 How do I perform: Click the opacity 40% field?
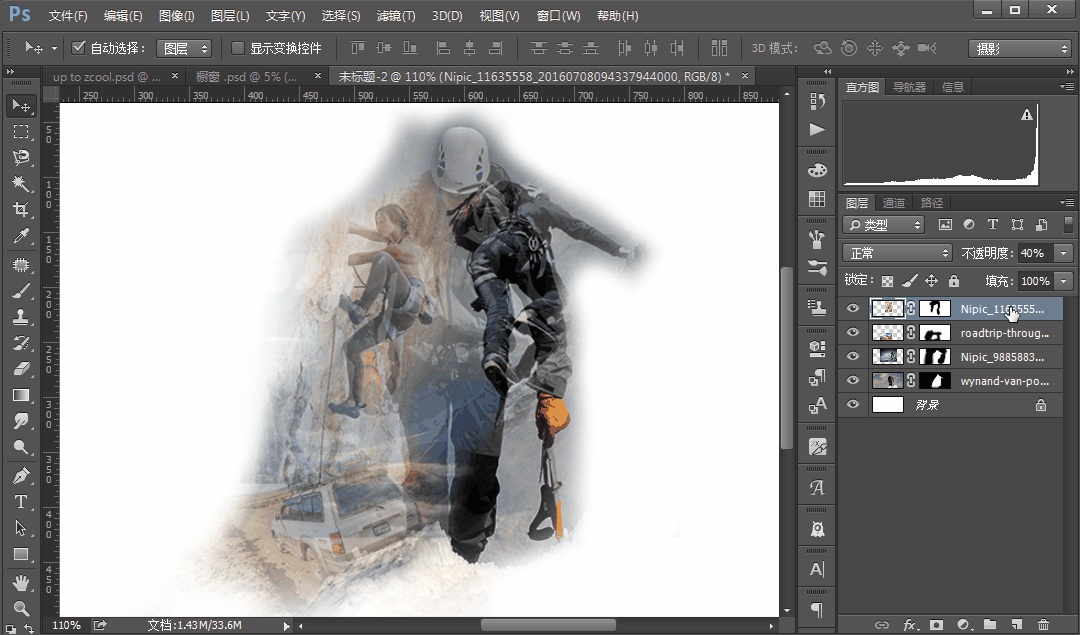1035,253
